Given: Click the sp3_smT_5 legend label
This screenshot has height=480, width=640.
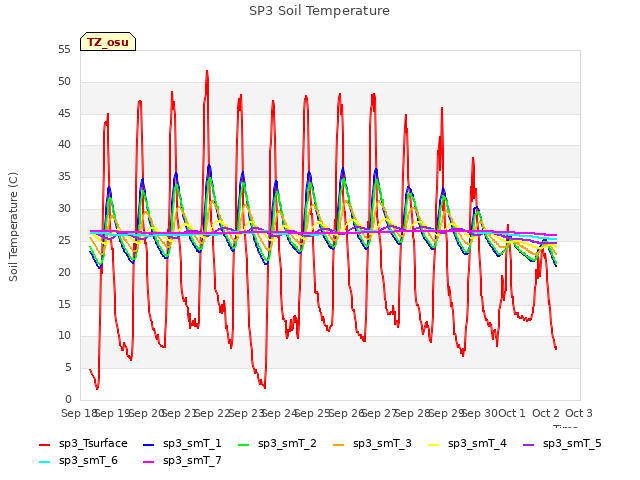Looking at the screenshot, I should click(572, 443).
